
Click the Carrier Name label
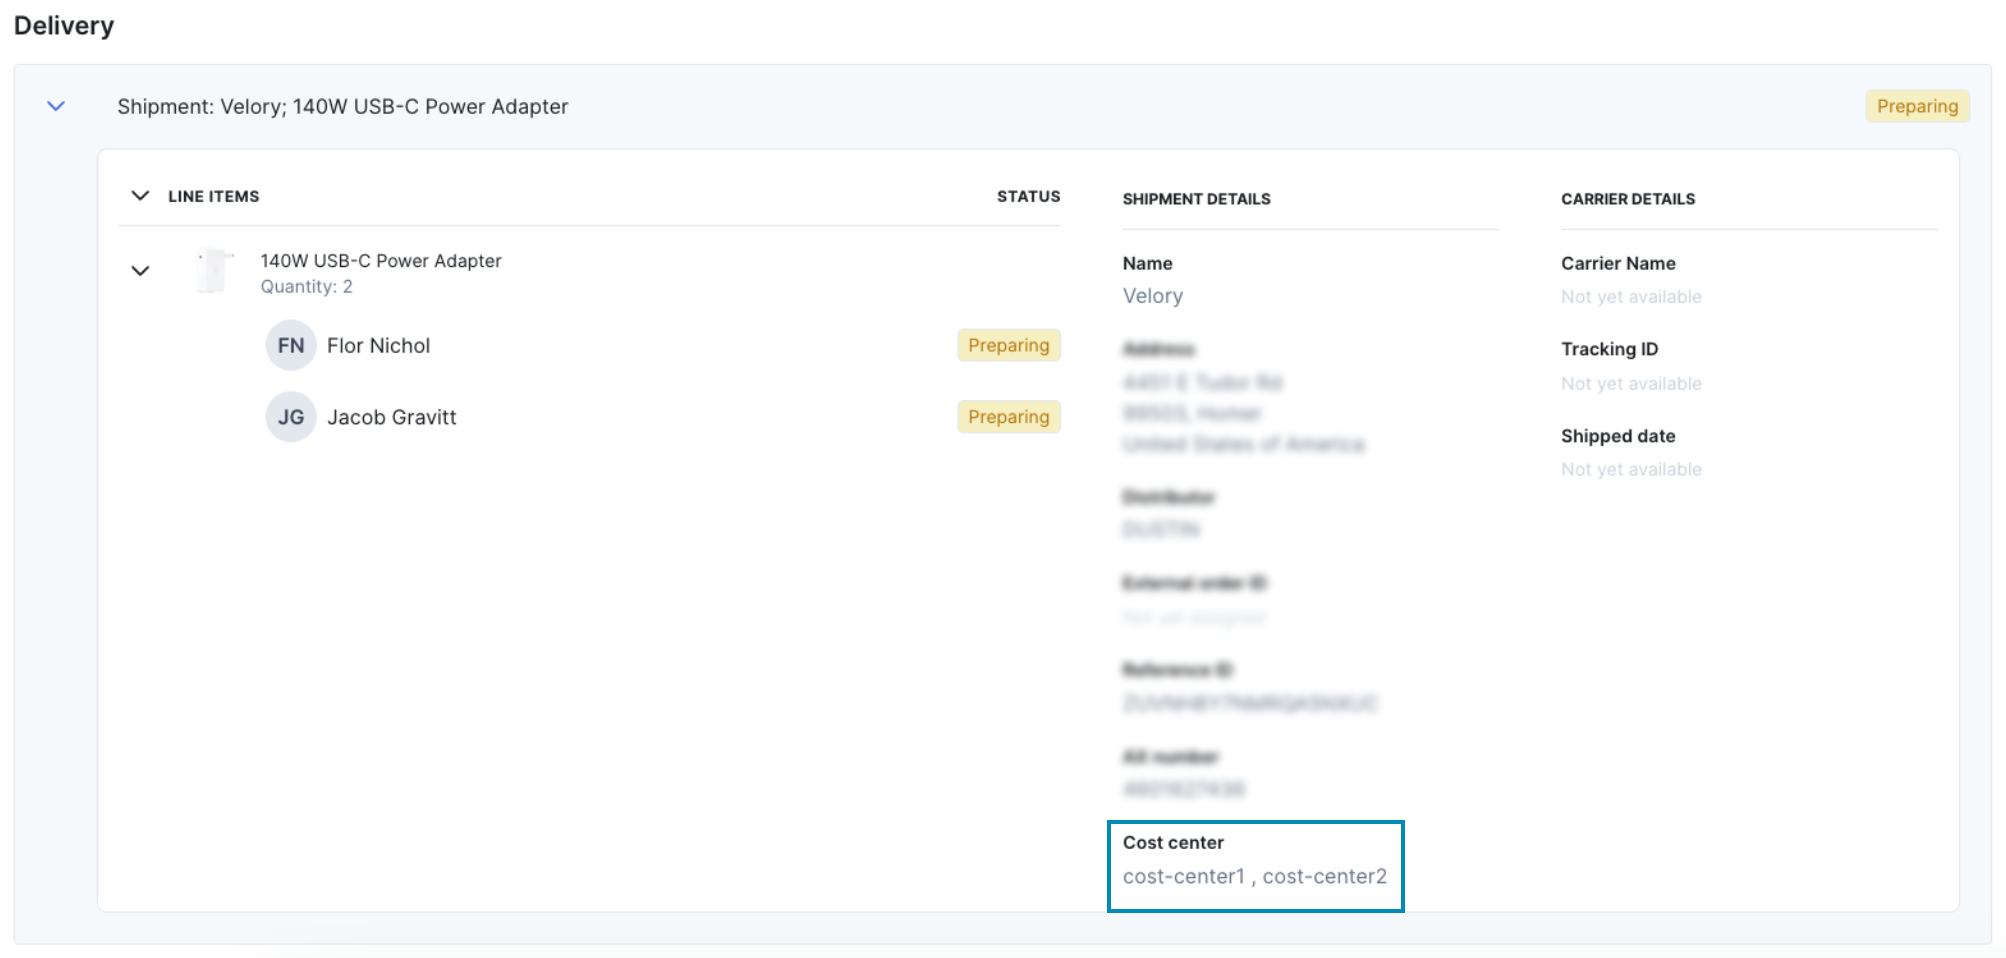point(1618,264)
